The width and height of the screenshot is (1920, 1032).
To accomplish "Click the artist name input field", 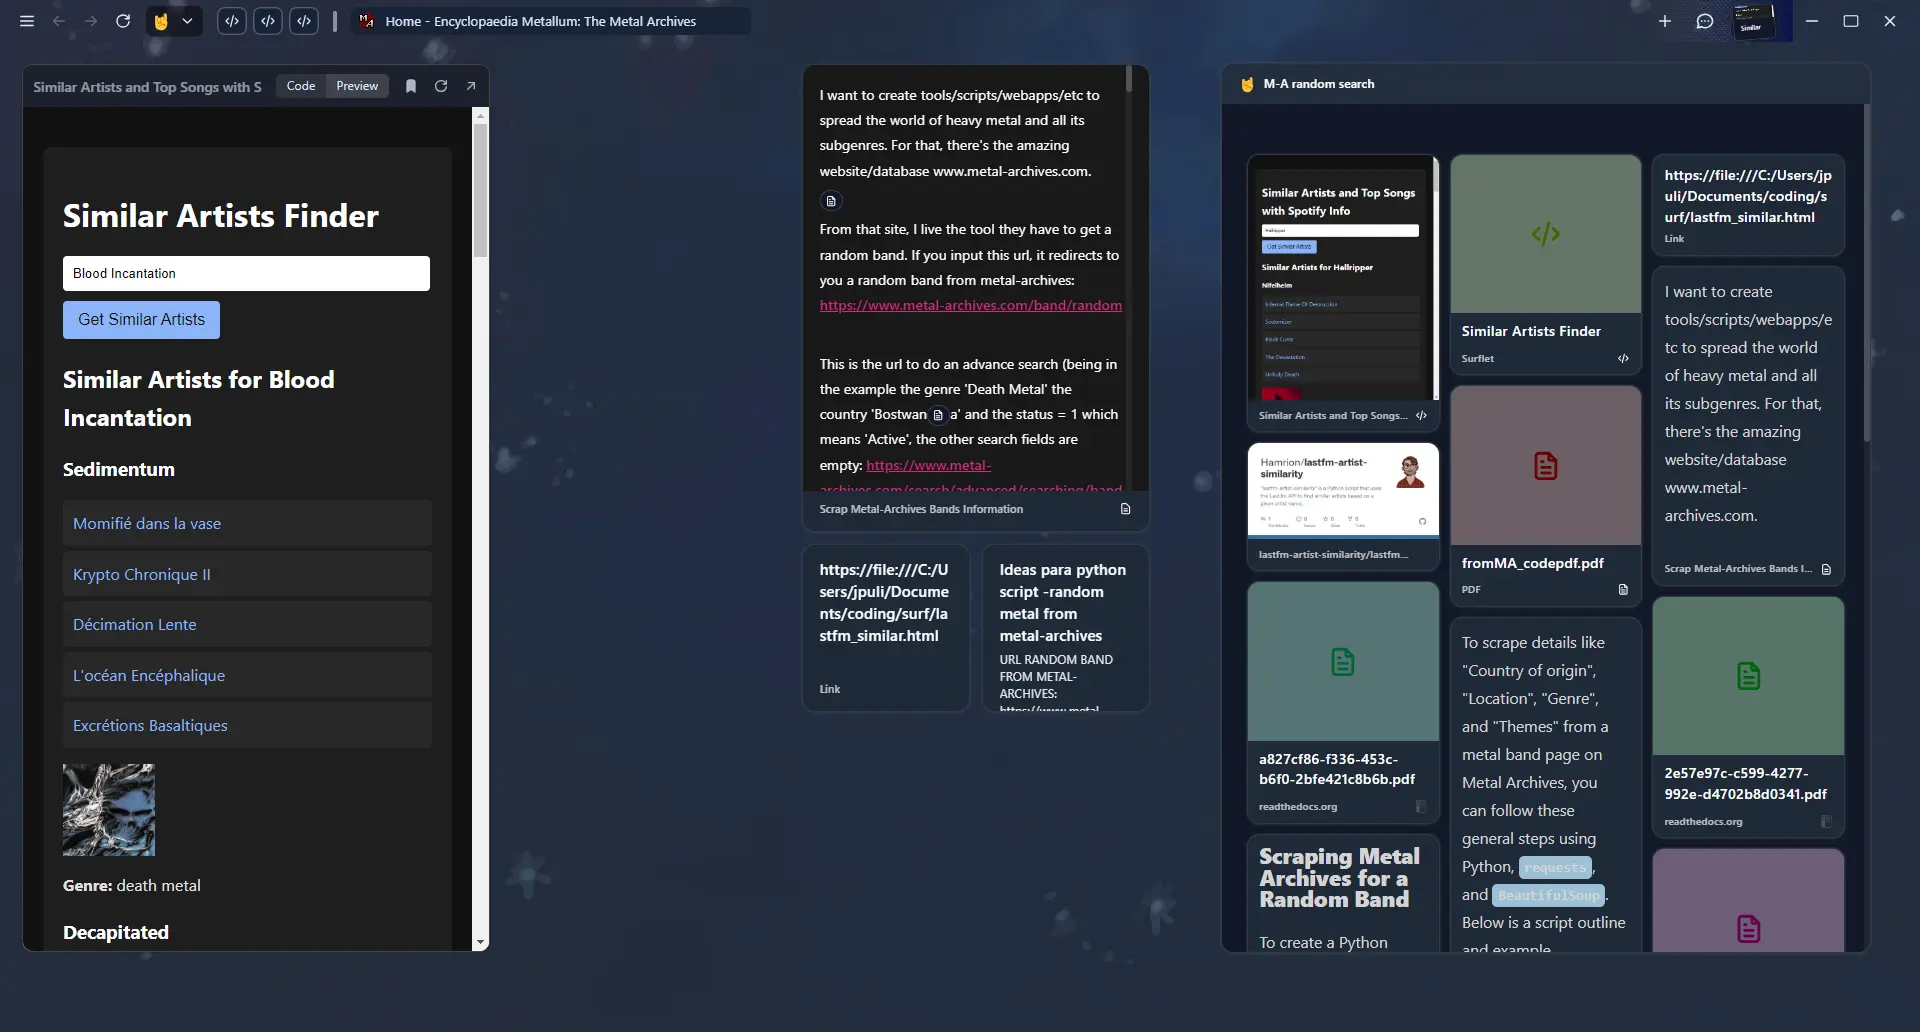I will coord(246,273).
